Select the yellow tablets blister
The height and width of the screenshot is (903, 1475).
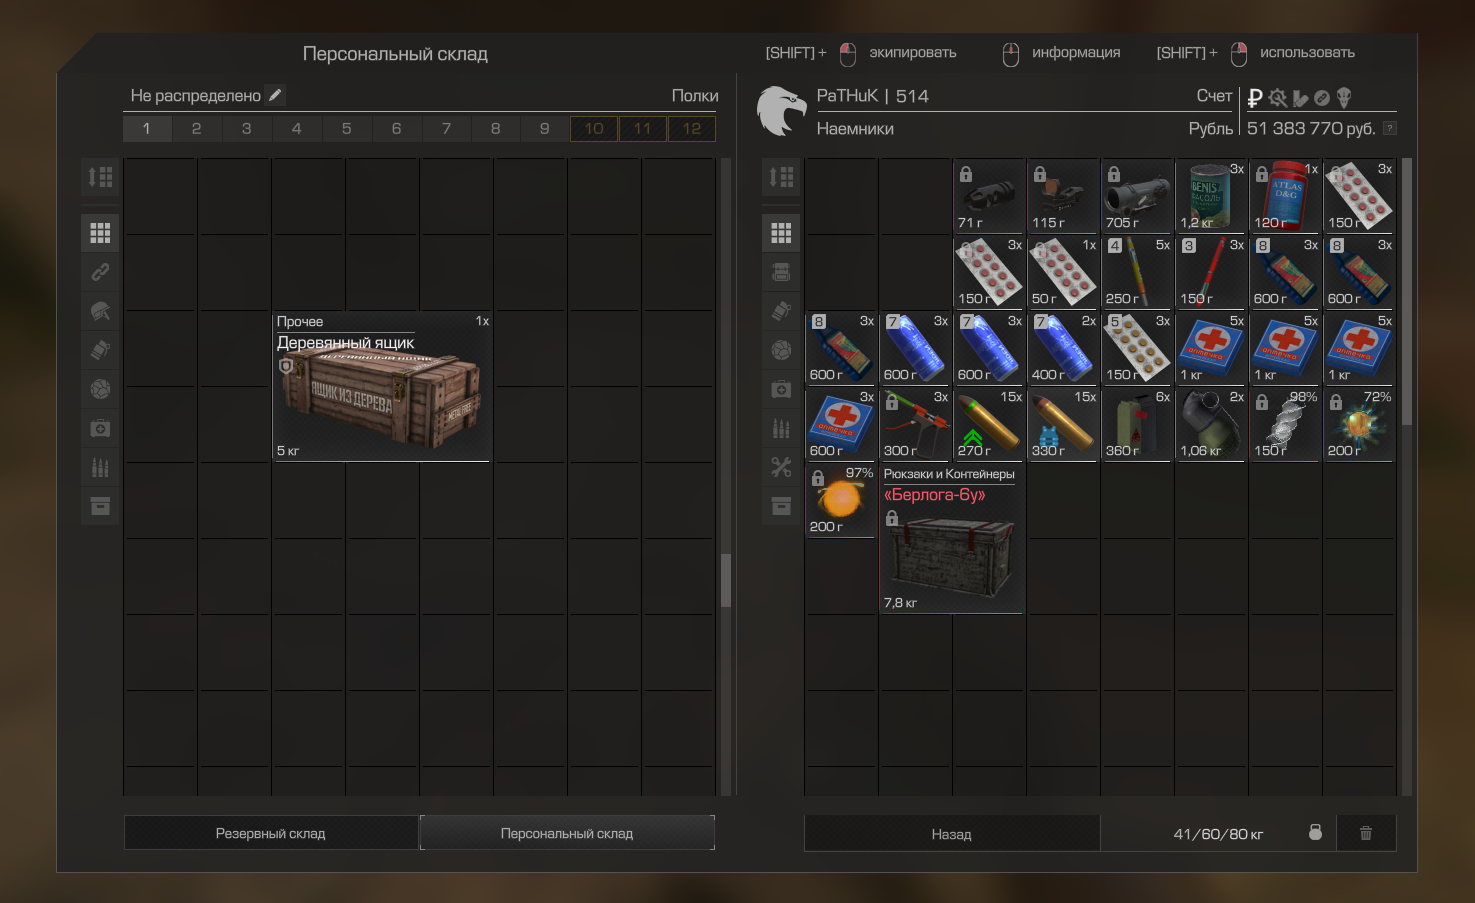(x=1137, y=348)
